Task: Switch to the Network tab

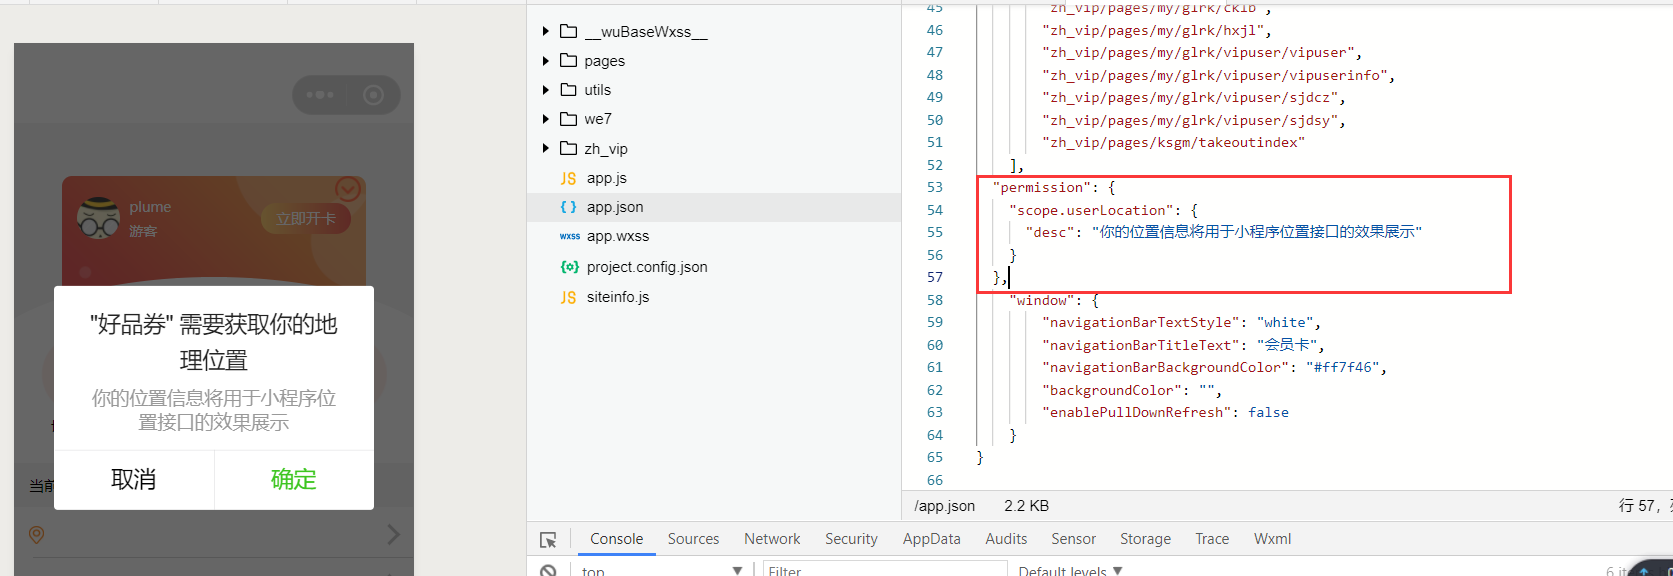Action: pos(772,539)
